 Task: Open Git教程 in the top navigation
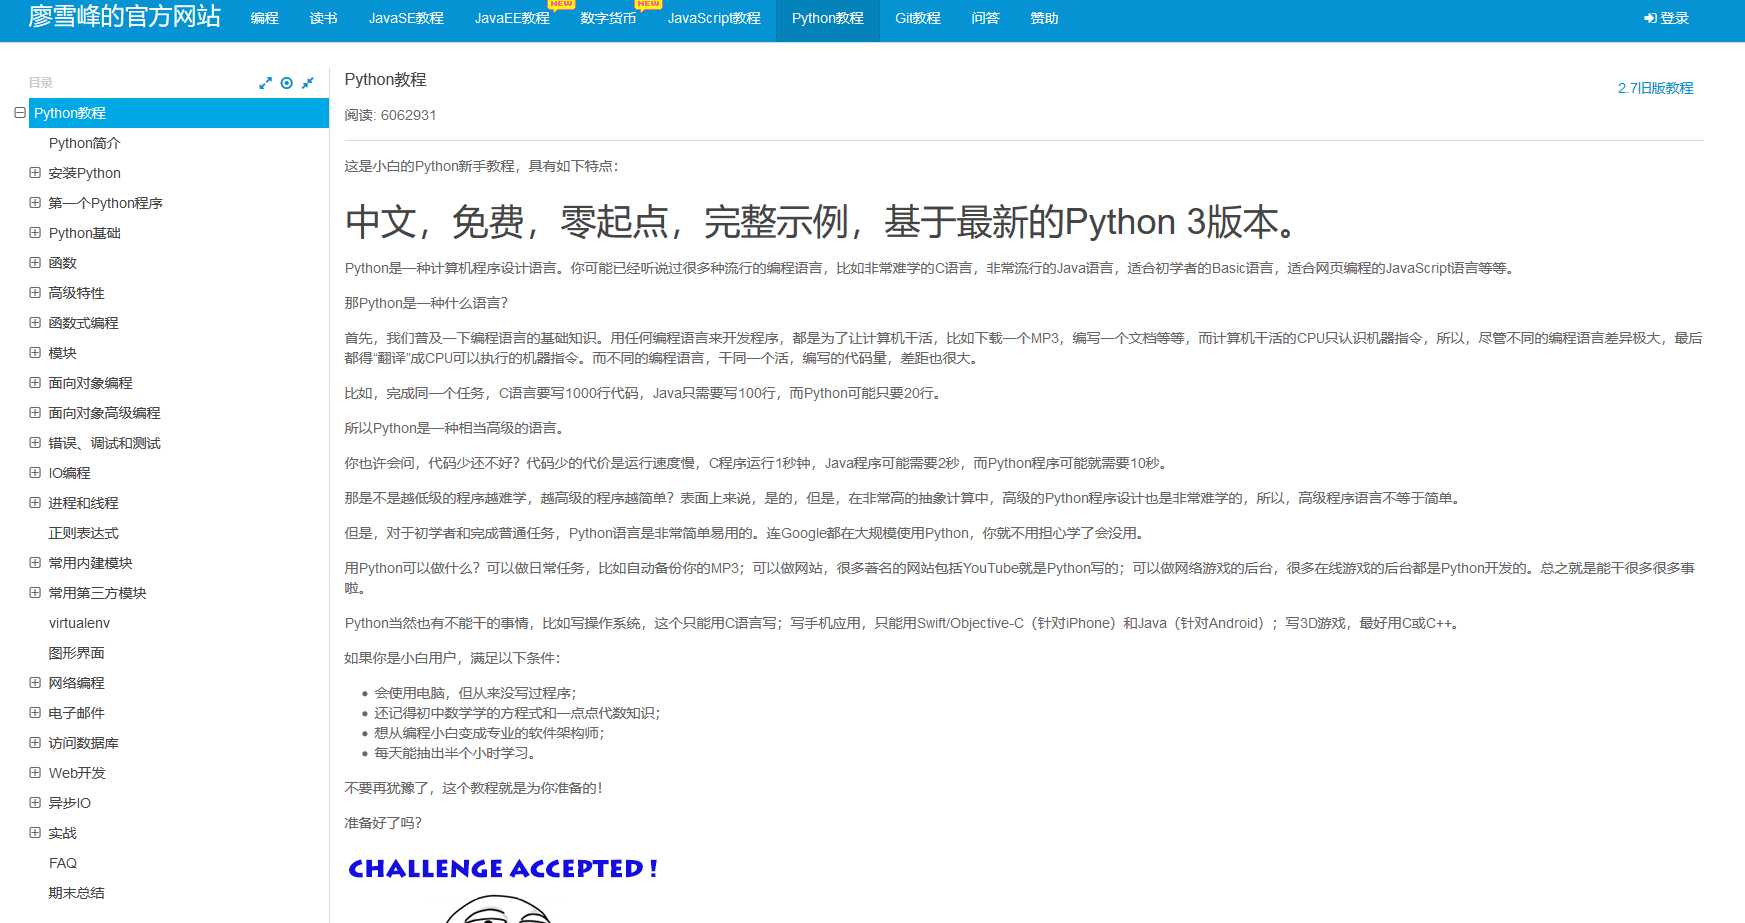pyautogui.click(x=918, y=18)
